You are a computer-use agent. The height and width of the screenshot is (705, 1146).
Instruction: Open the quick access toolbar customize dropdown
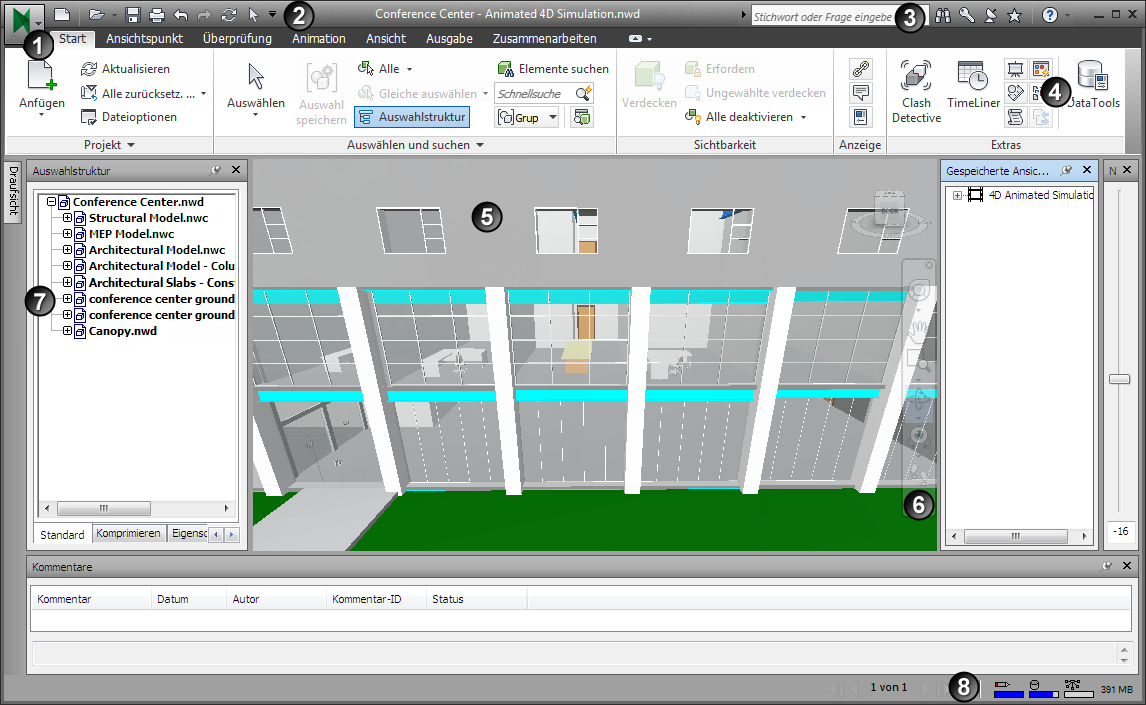(x=273, y=15)
